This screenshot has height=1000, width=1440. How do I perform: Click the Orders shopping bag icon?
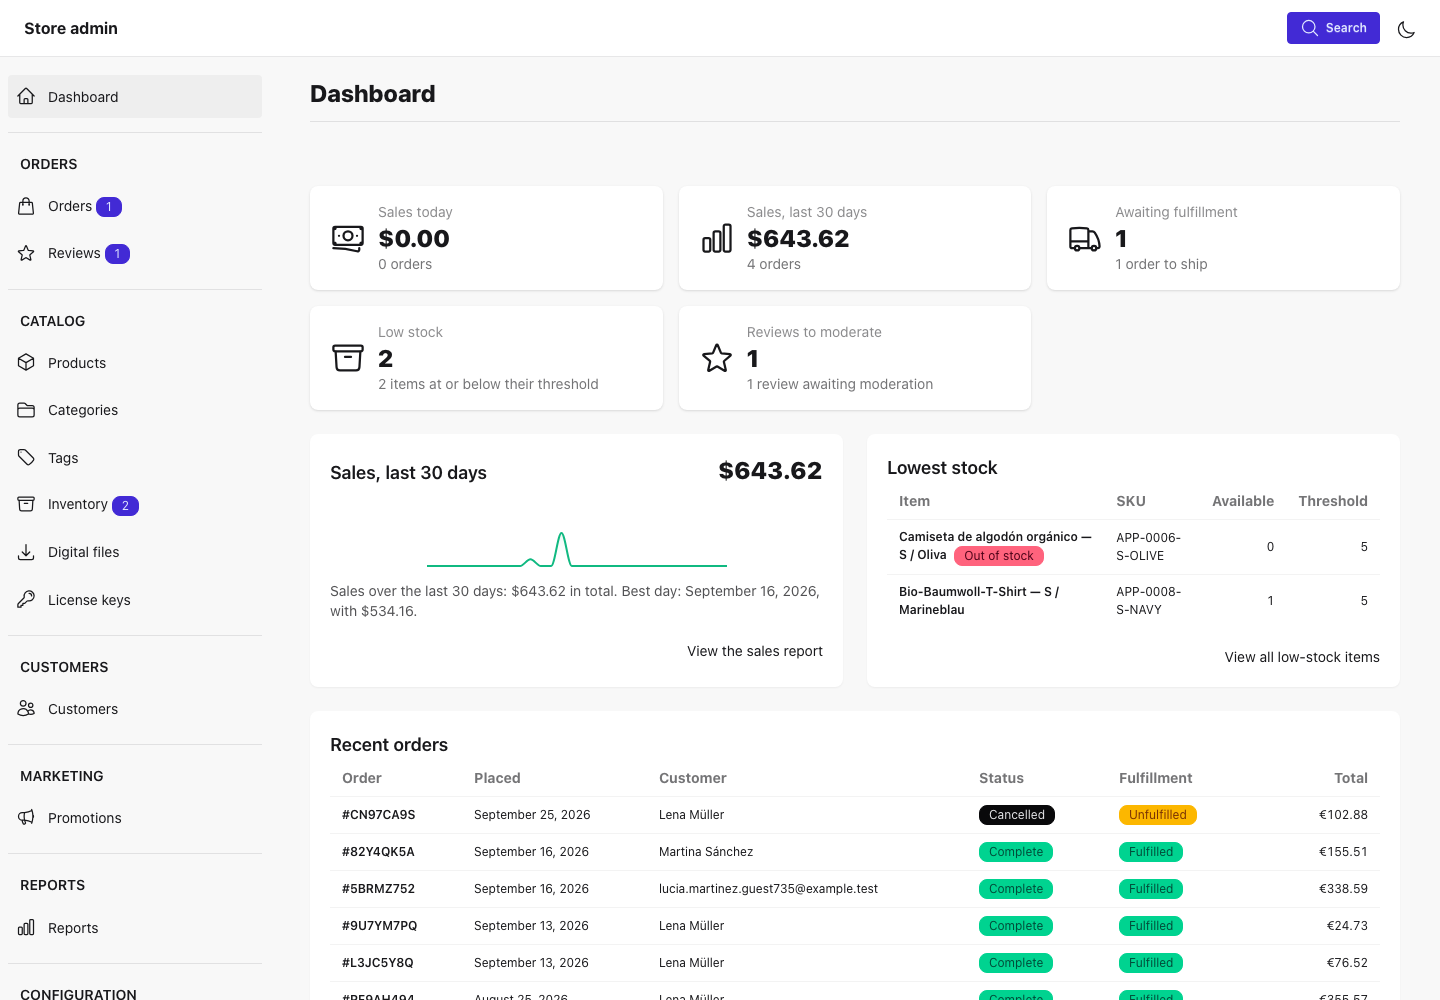[27, 206]
